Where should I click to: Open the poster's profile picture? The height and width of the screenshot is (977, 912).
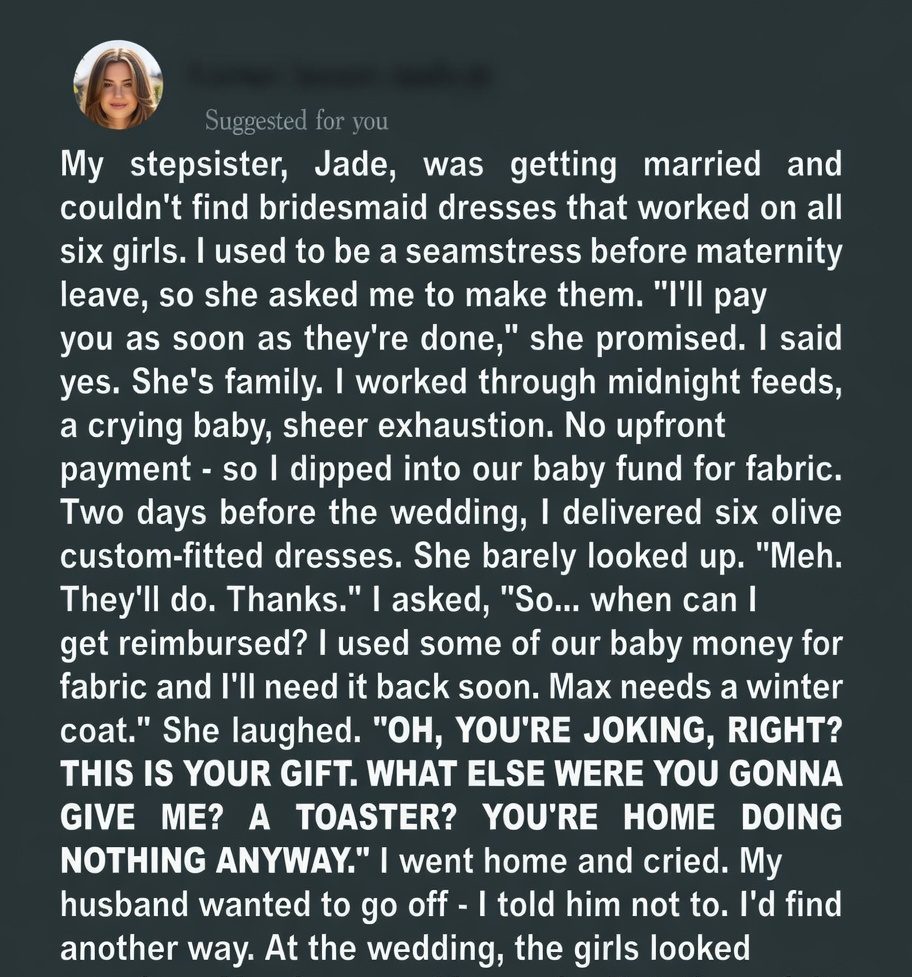point(118,85)
